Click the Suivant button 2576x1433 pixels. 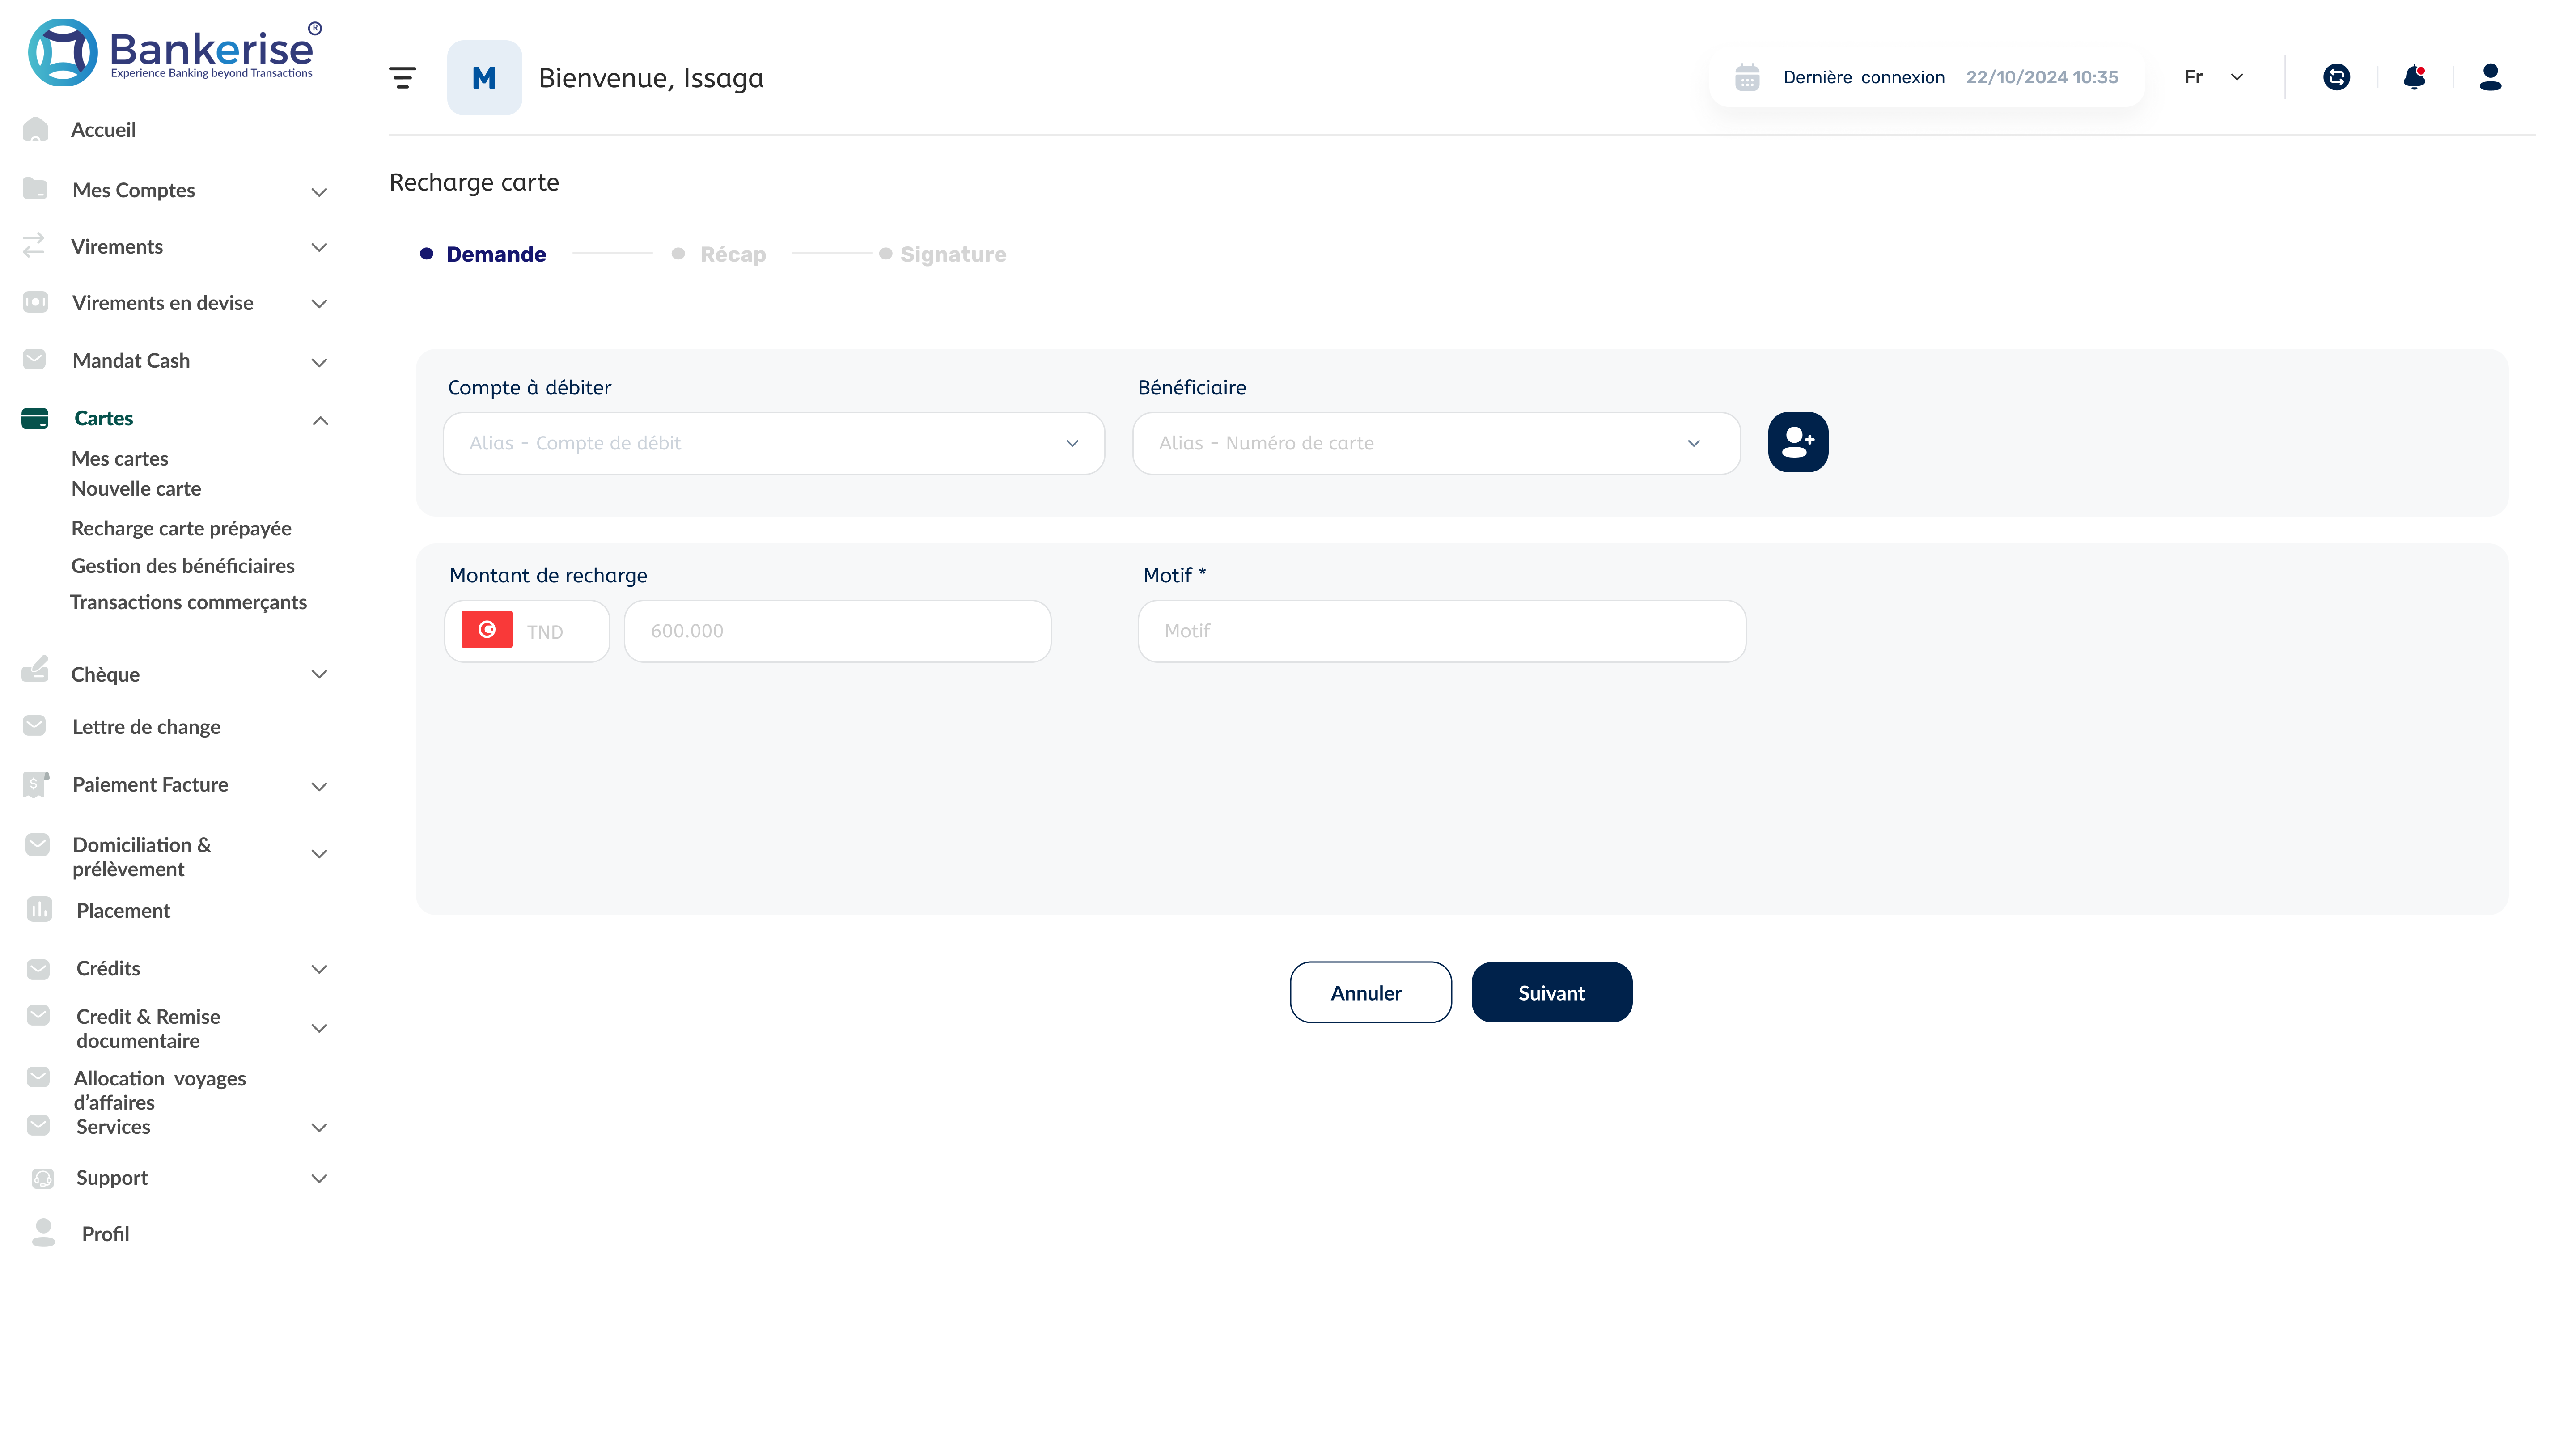coord(1551,992)
